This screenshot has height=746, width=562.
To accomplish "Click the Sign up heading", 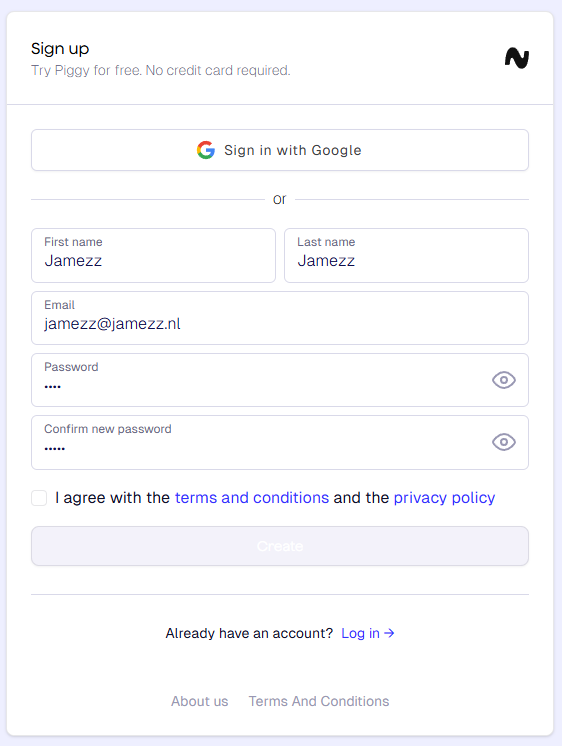I will coord(60,49).
